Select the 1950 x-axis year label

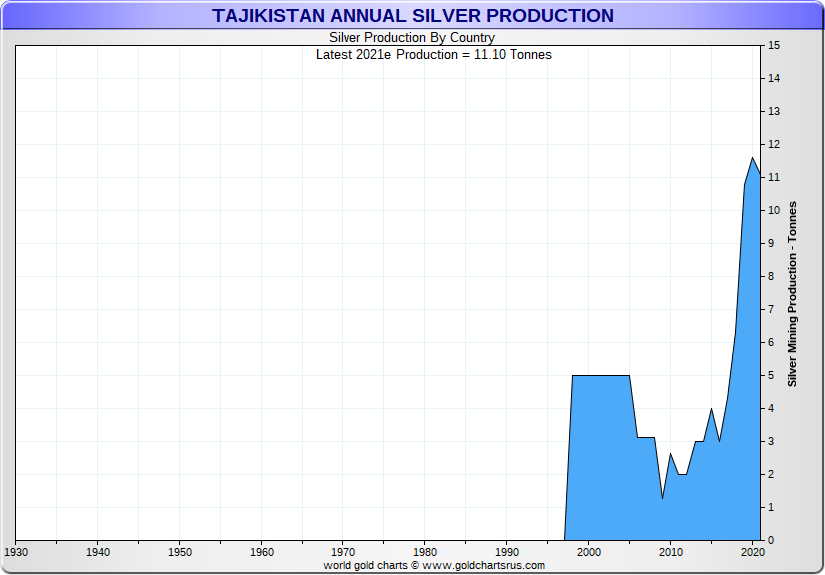[x=179, y=551]
